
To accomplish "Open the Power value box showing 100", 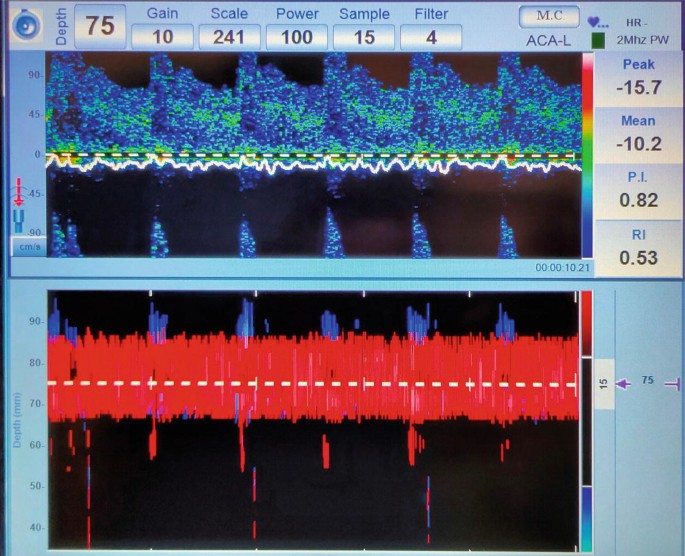I will point(297,36).
